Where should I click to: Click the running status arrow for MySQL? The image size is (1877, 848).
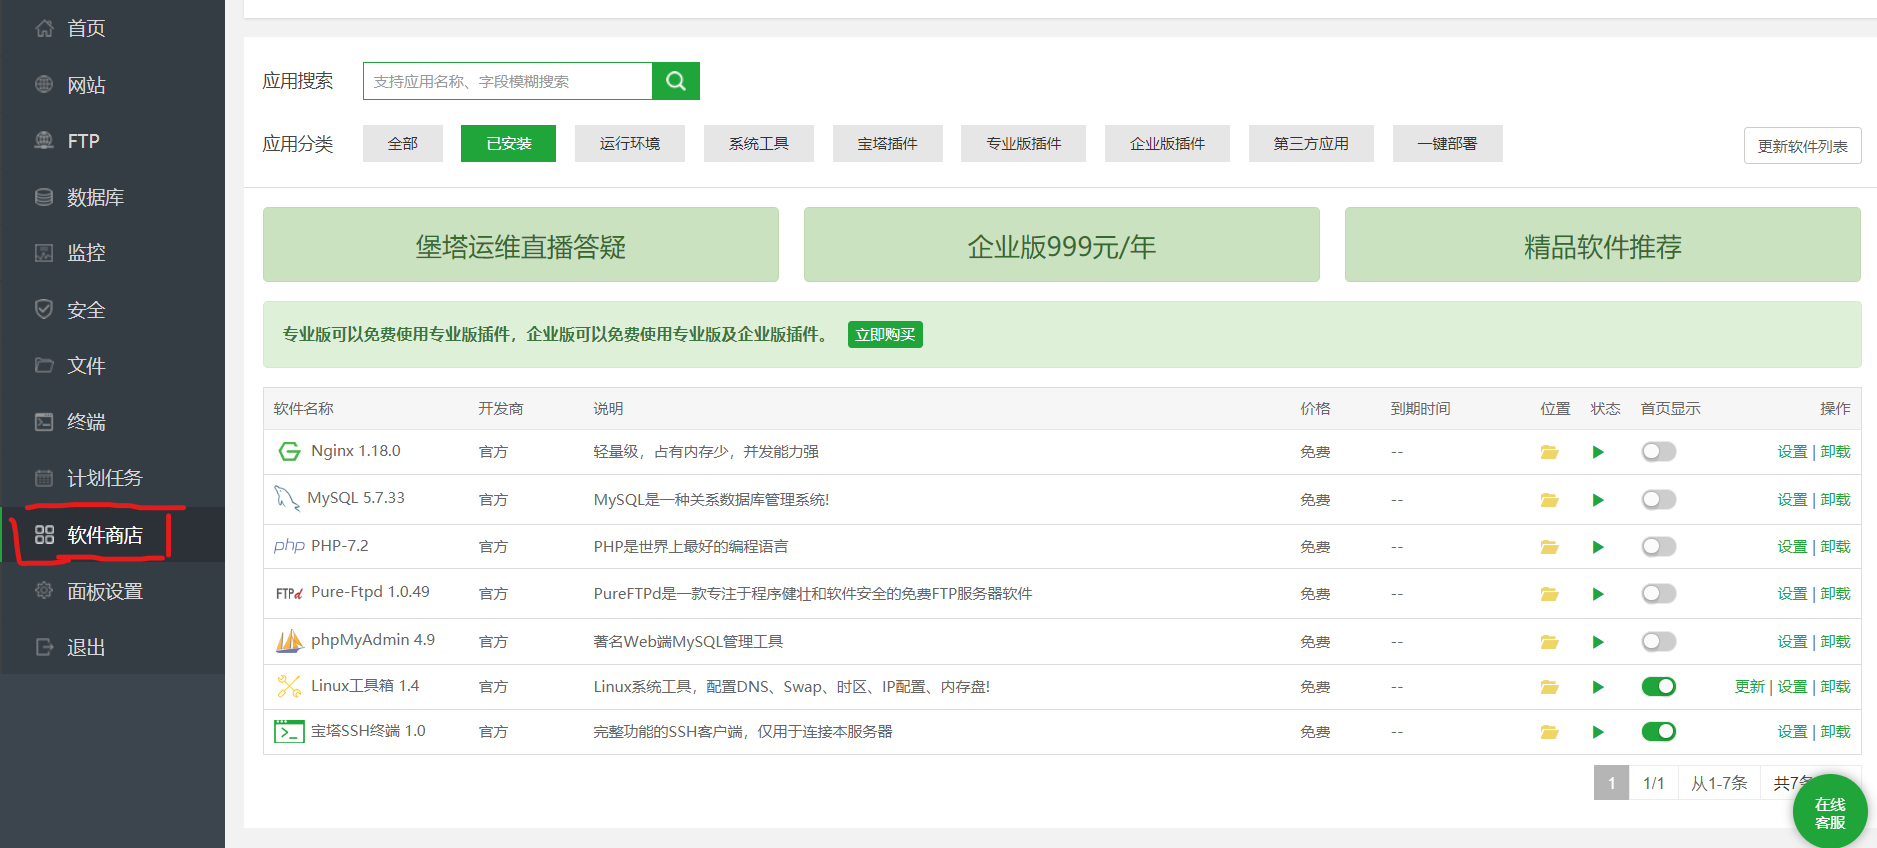[1598, 500]
